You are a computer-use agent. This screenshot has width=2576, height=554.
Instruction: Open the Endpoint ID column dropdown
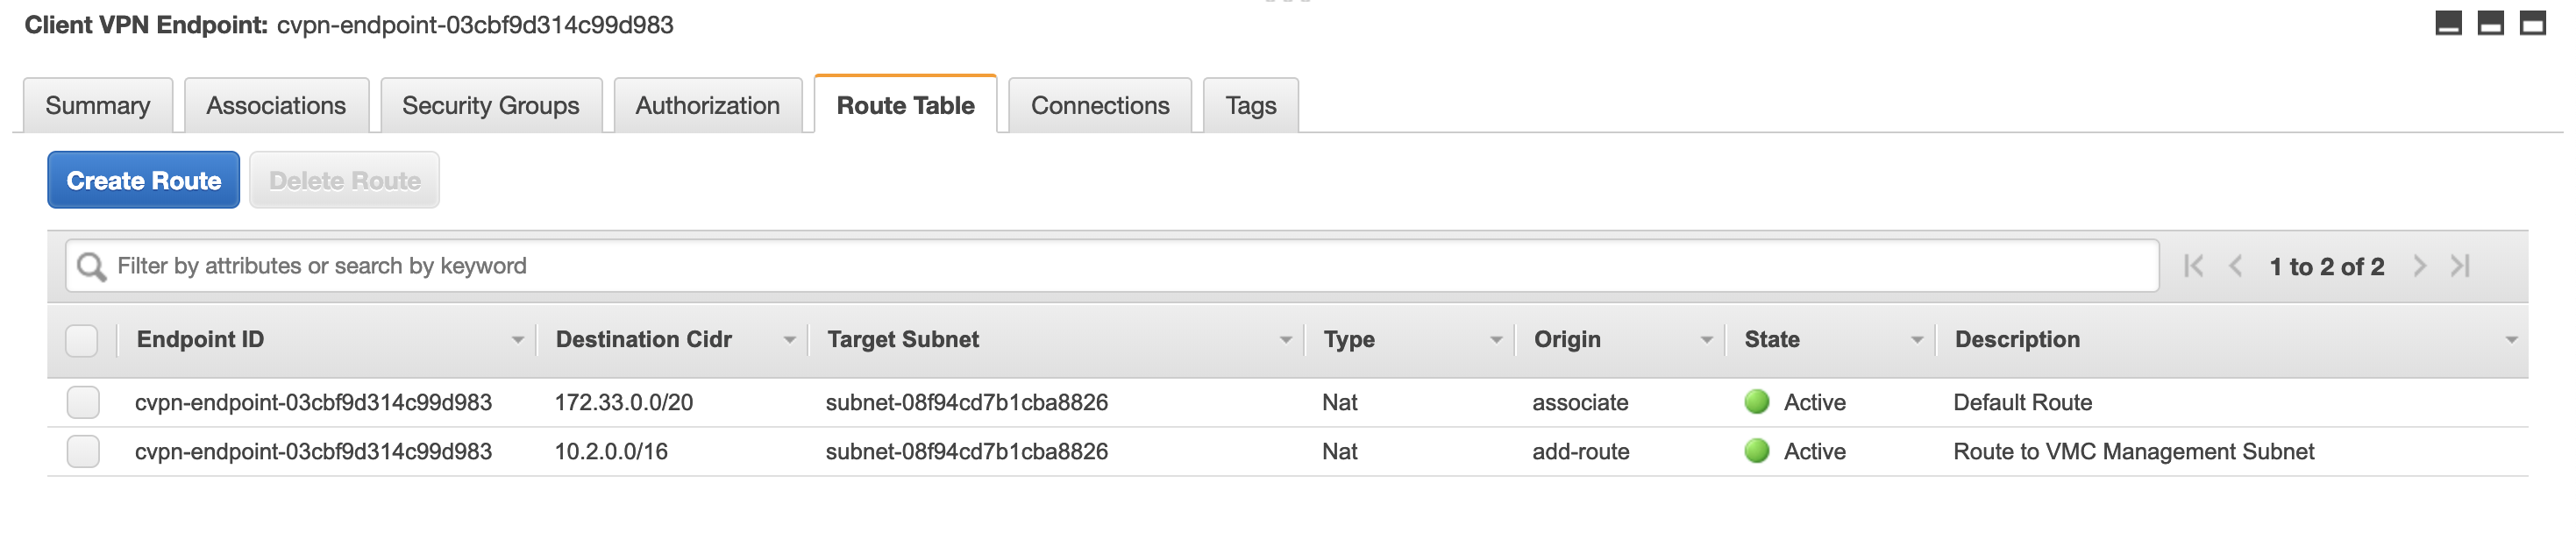[517, 341]
